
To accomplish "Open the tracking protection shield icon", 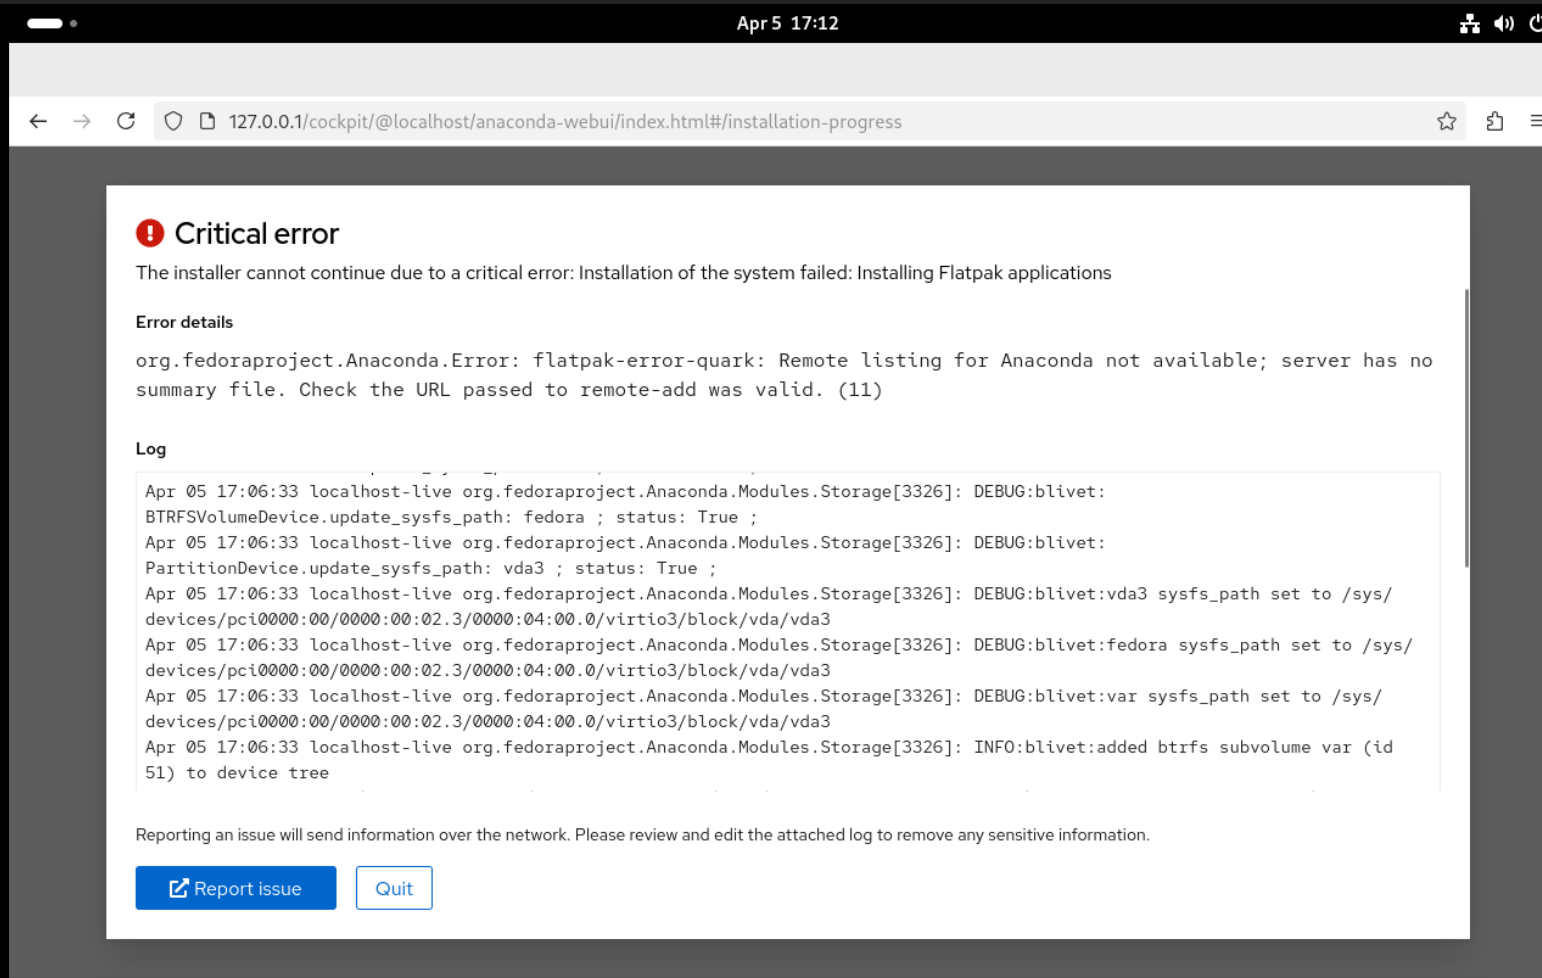I will tap(173, 121).
